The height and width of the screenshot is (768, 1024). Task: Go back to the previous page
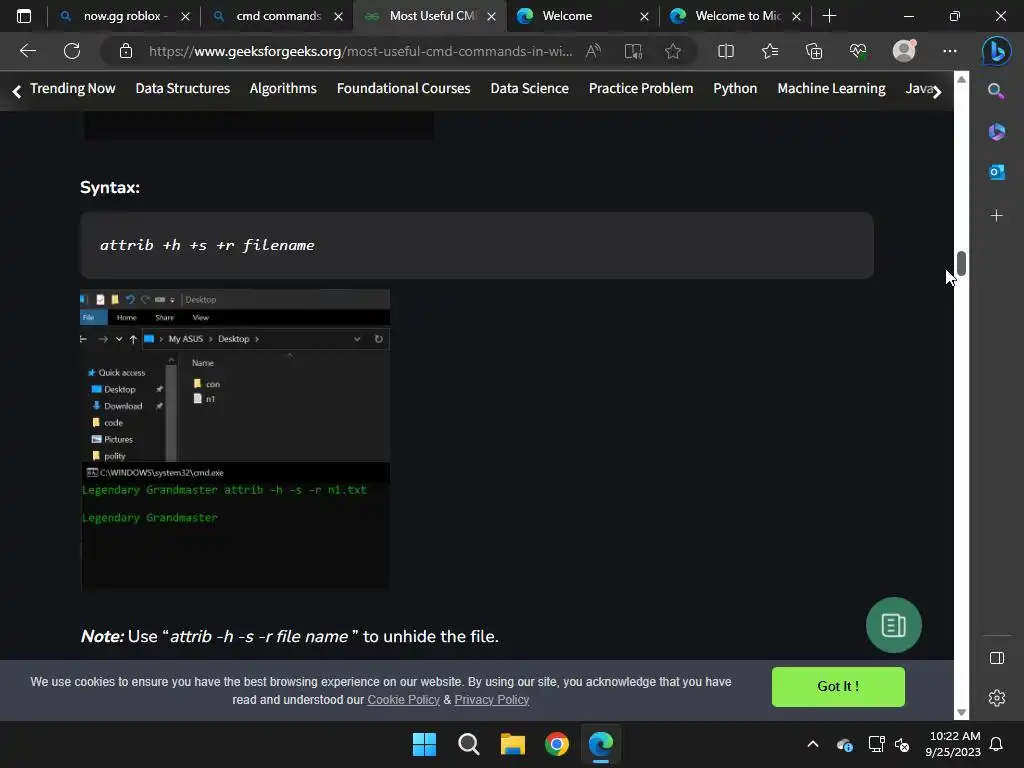[27, 51]
